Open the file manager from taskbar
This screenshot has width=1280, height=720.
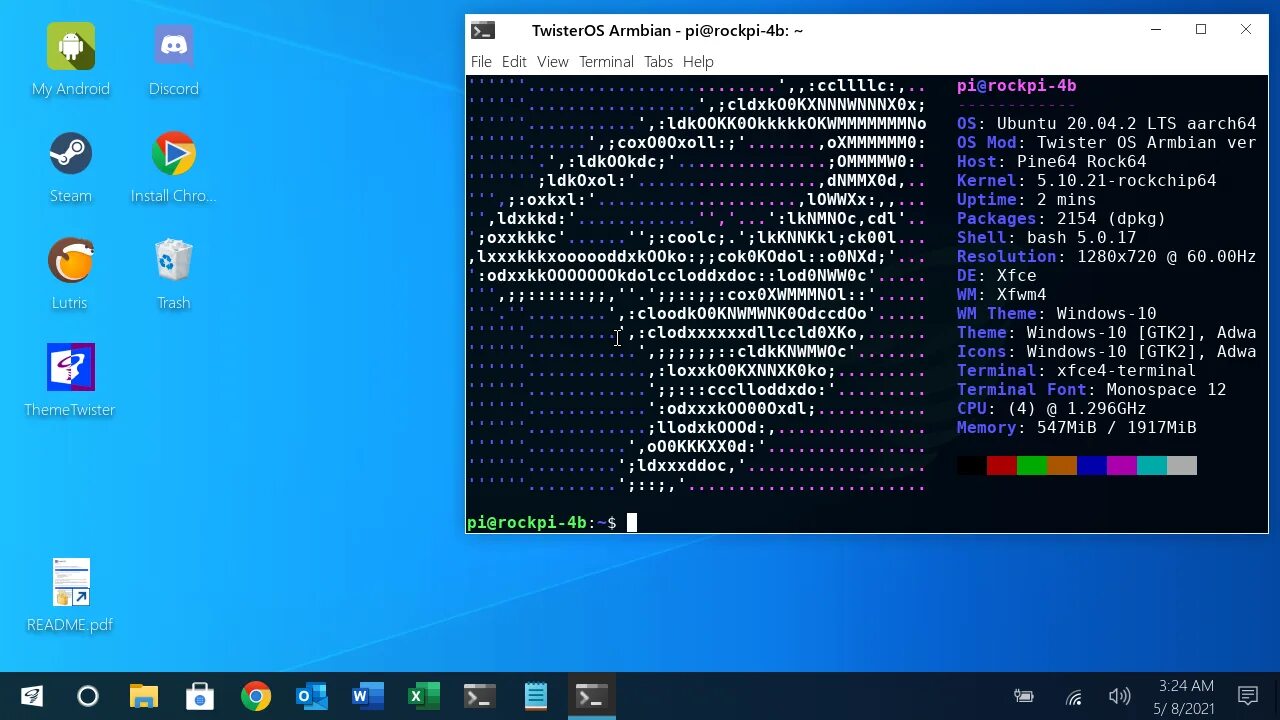point(144,696)
